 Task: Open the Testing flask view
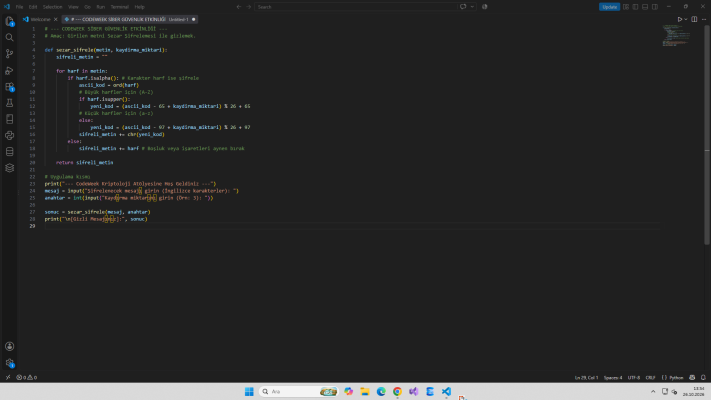(10, 103)
